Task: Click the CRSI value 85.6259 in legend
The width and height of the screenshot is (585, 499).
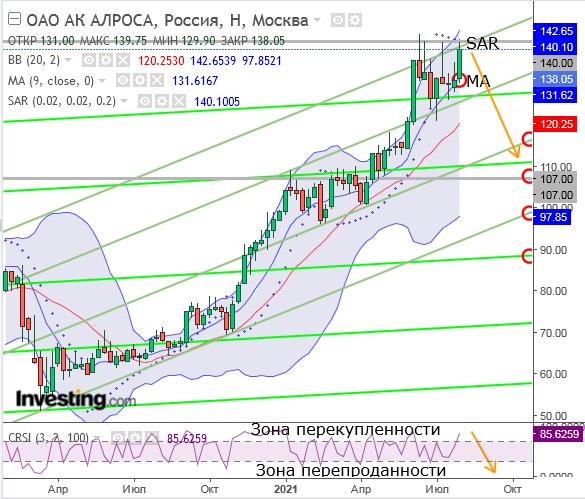Action: 187,438
